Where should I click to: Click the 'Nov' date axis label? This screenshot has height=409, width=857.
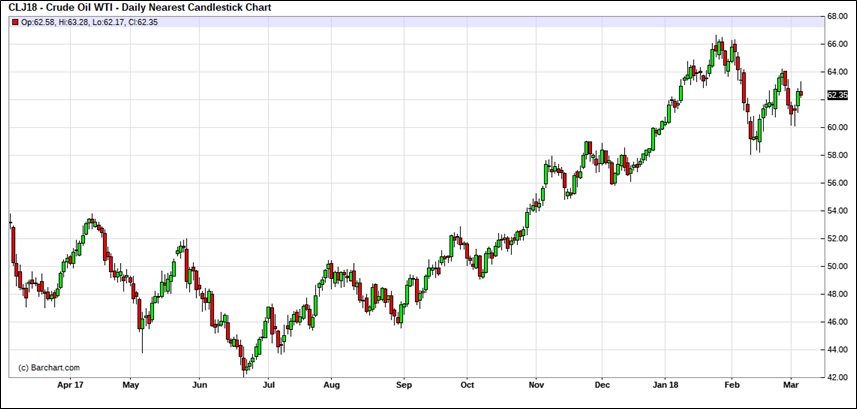coord(536,385)
